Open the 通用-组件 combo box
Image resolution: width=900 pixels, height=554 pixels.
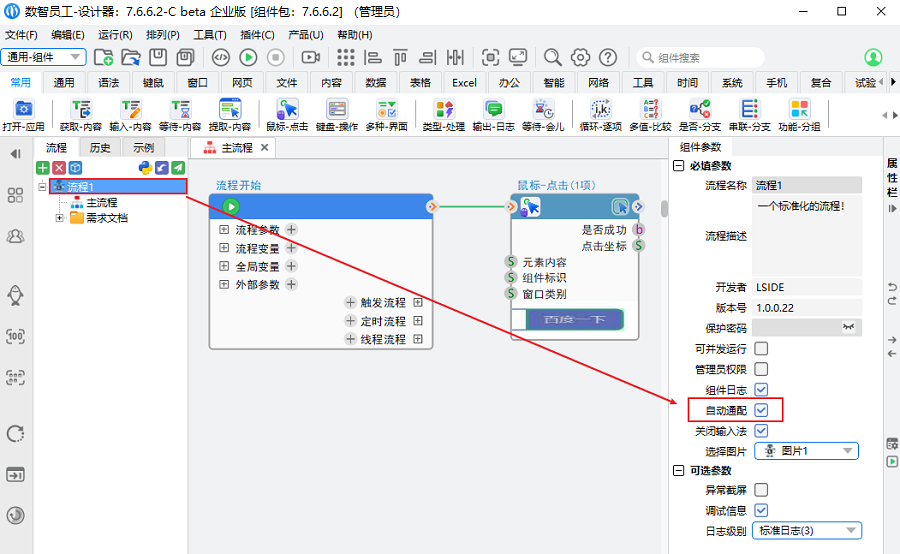click(x=43, y=57)
